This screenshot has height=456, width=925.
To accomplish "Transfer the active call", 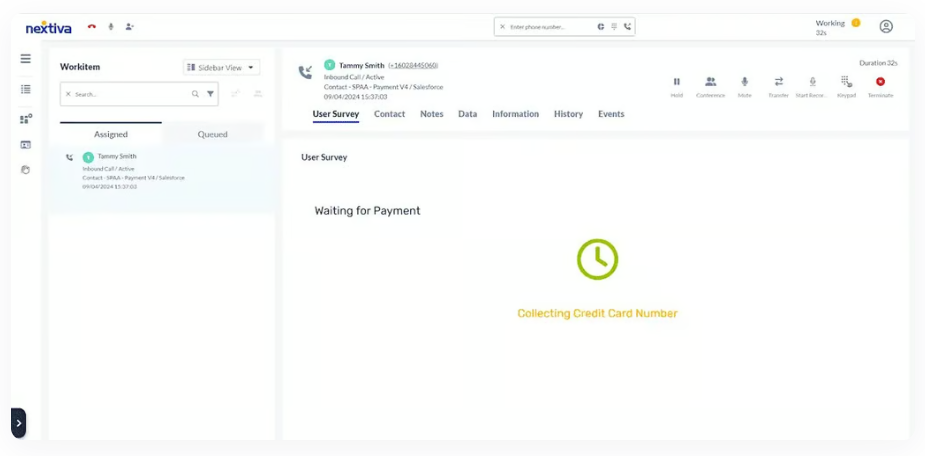I will (x=778, y=86).
